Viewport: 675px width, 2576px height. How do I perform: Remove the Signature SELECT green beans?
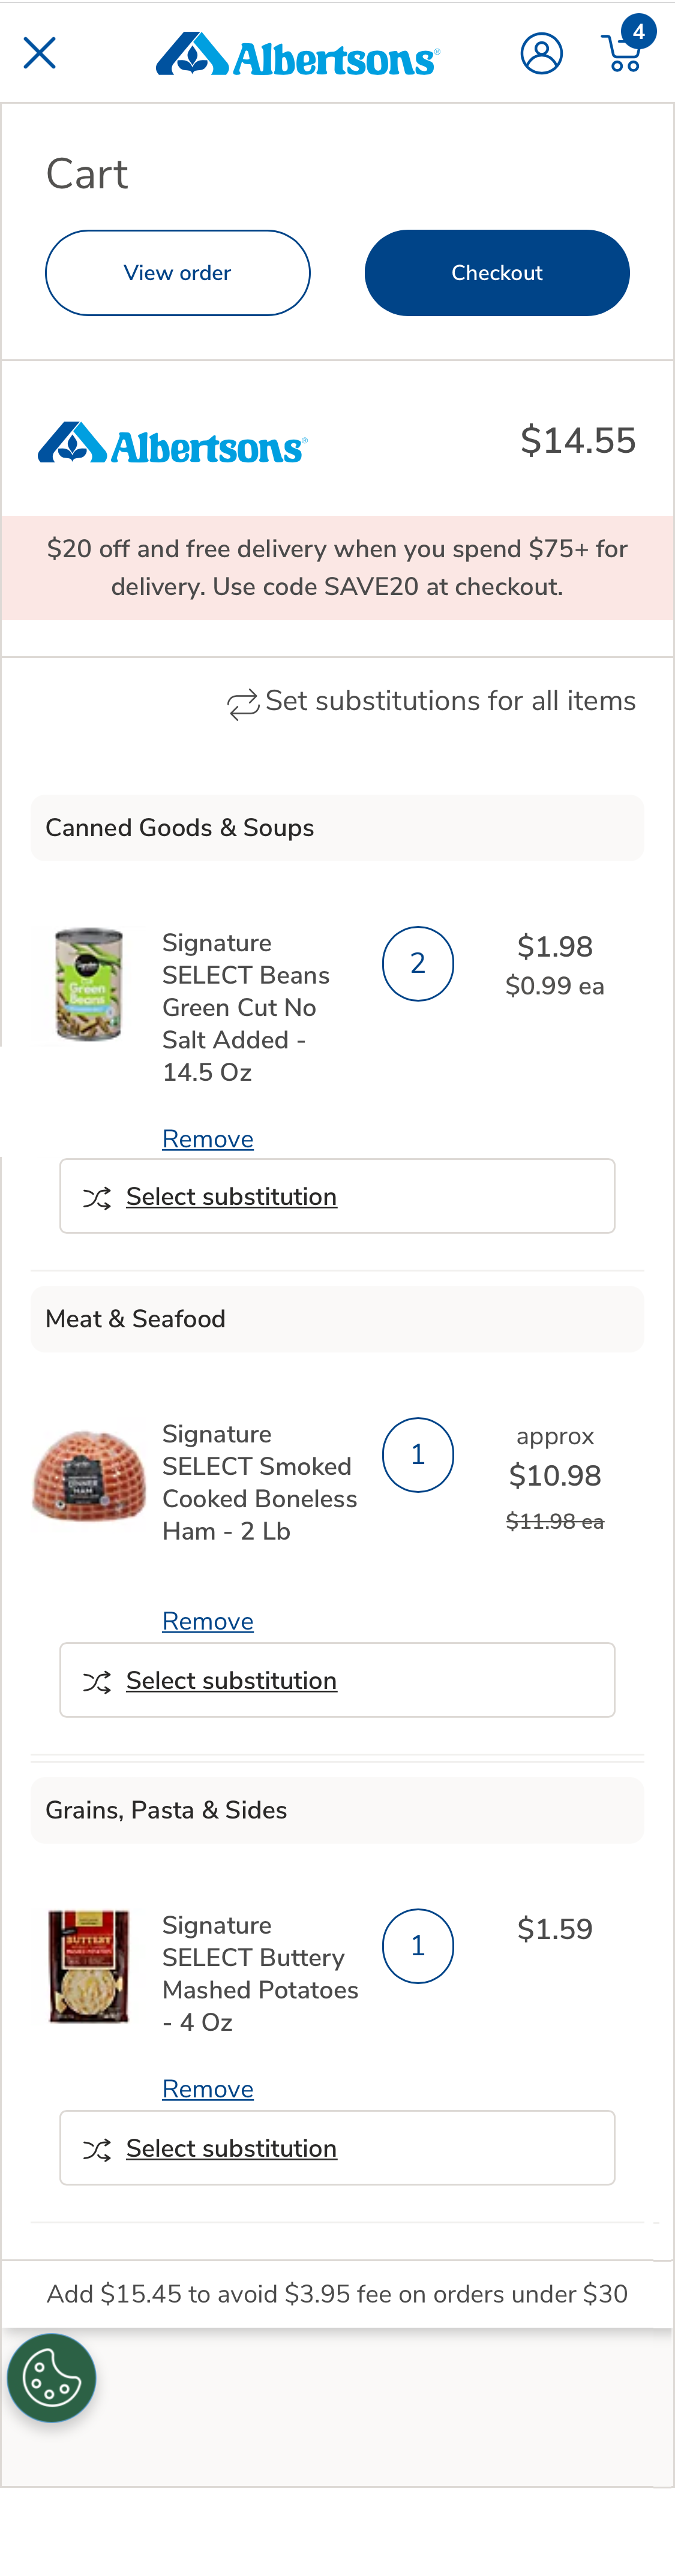[x=207, y=1139]
